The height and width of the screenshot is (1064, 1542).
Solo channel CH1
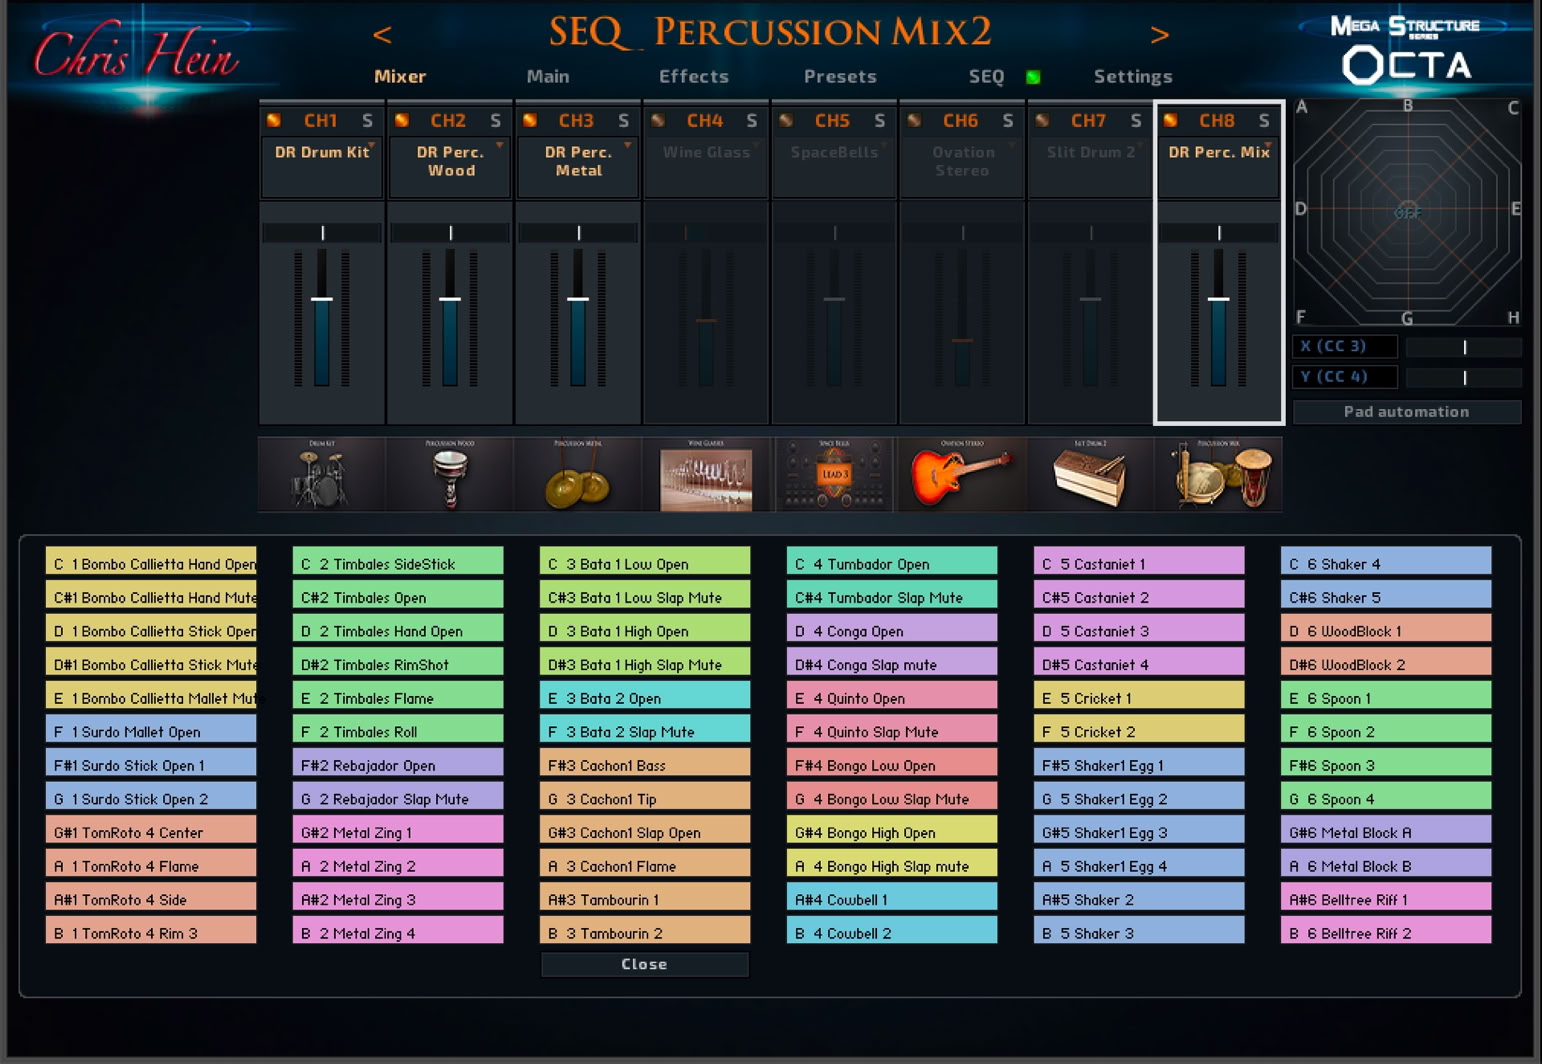coord(367,121)
